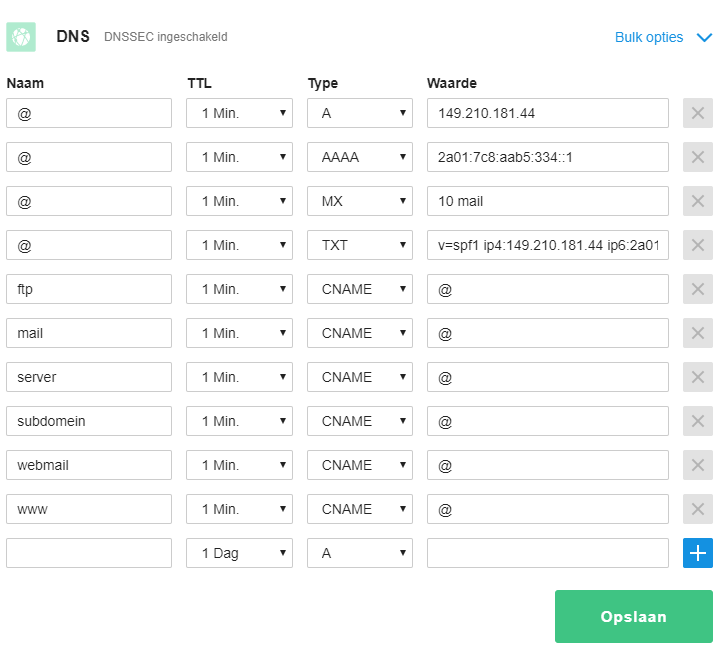Focus the empty Naam field for new record

89,553
